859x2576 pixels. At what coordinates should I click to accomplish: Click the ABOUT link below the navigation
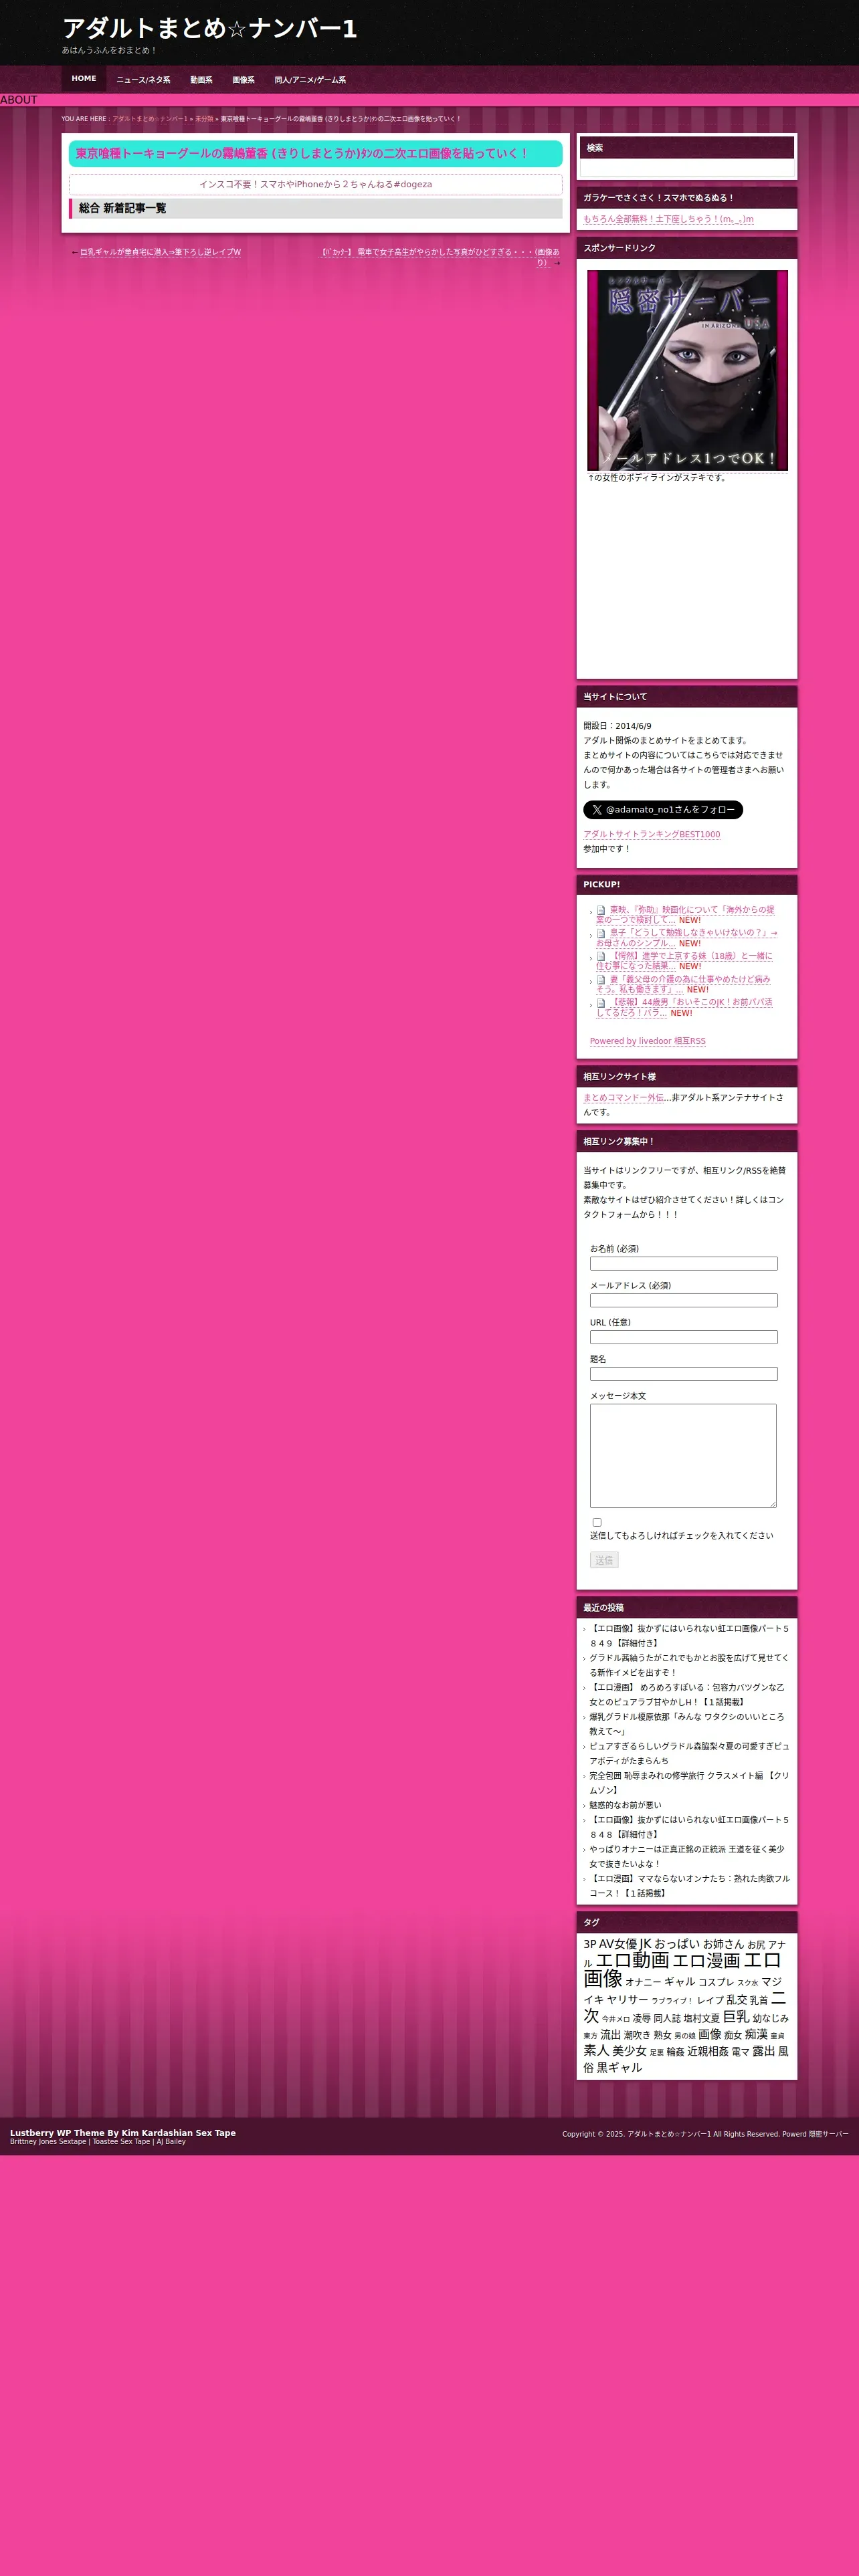tap(18, 100)
